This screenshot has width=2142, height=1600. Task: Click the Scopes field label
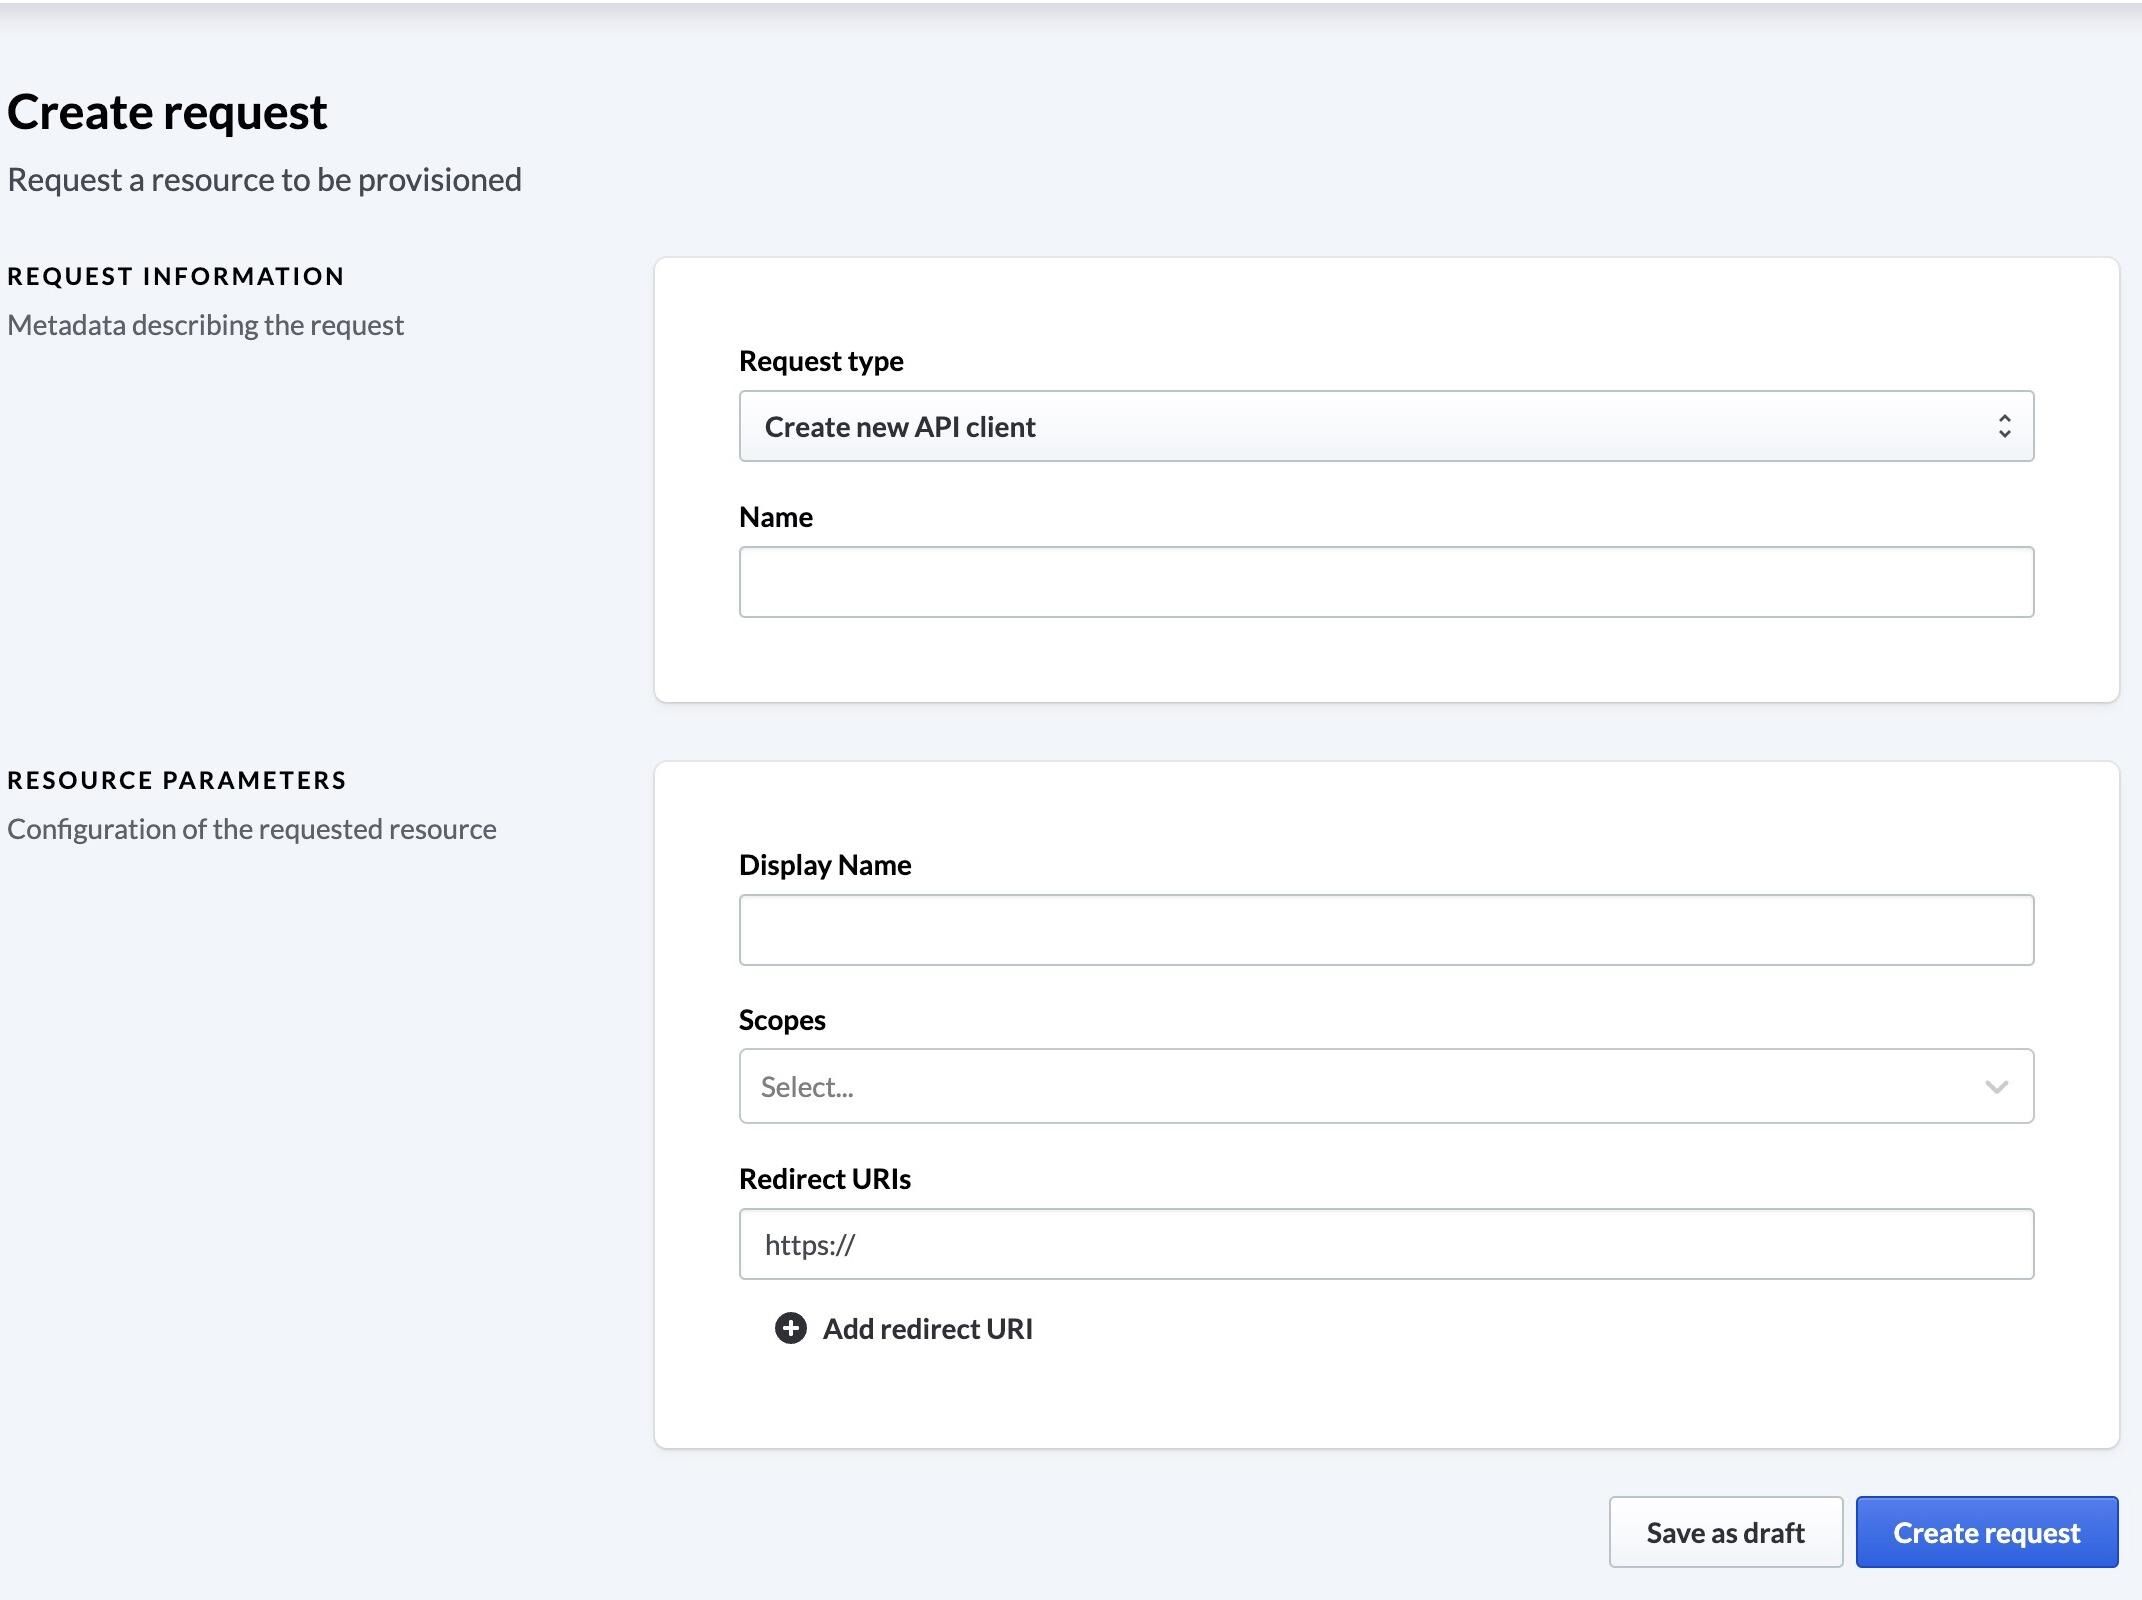[x=783, y=1019]
